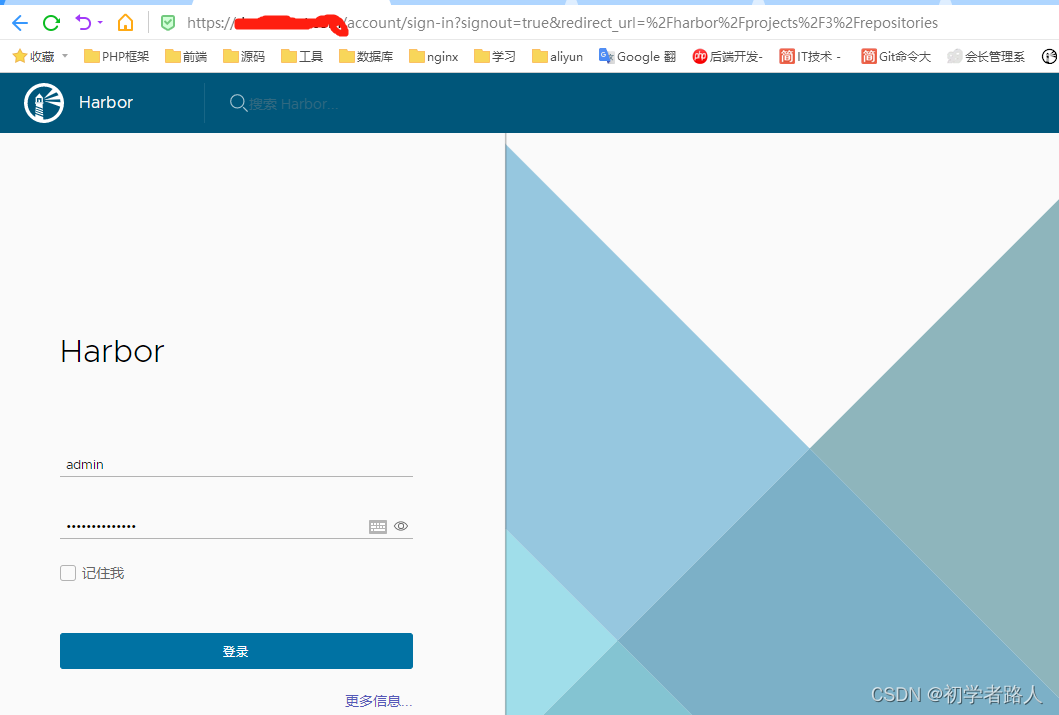The image size is (1059, 715).
Task: Open the 数据库 bookmark folder
Action: click(x=366, y=57)
